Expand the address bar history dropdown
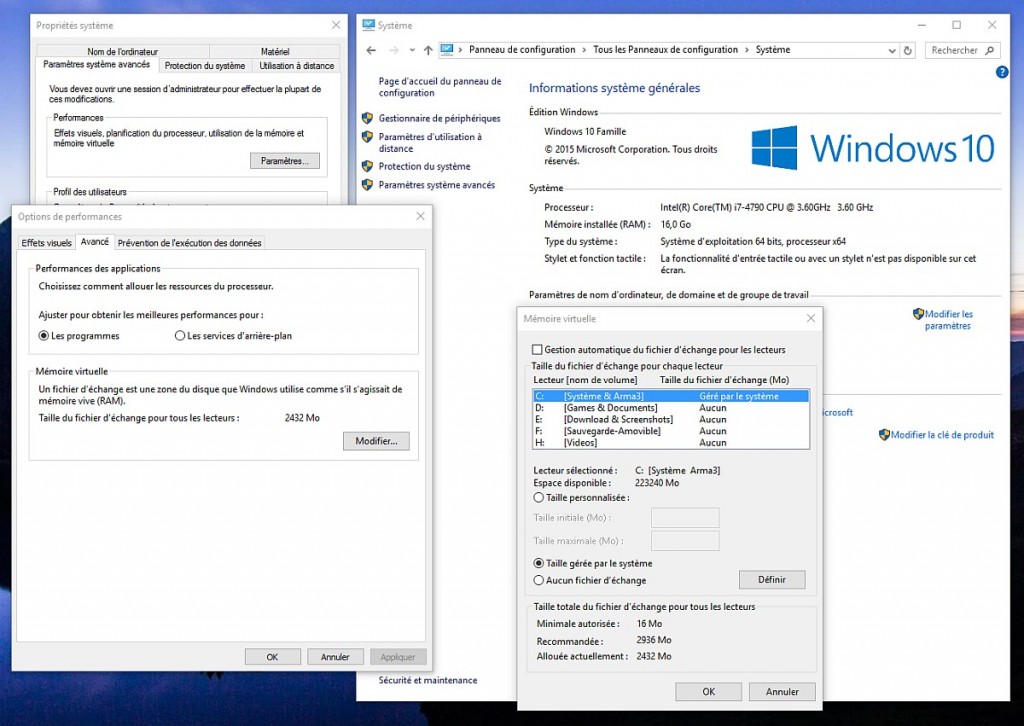This screenshot has width=1024, height=726. (x=891, y=50)
